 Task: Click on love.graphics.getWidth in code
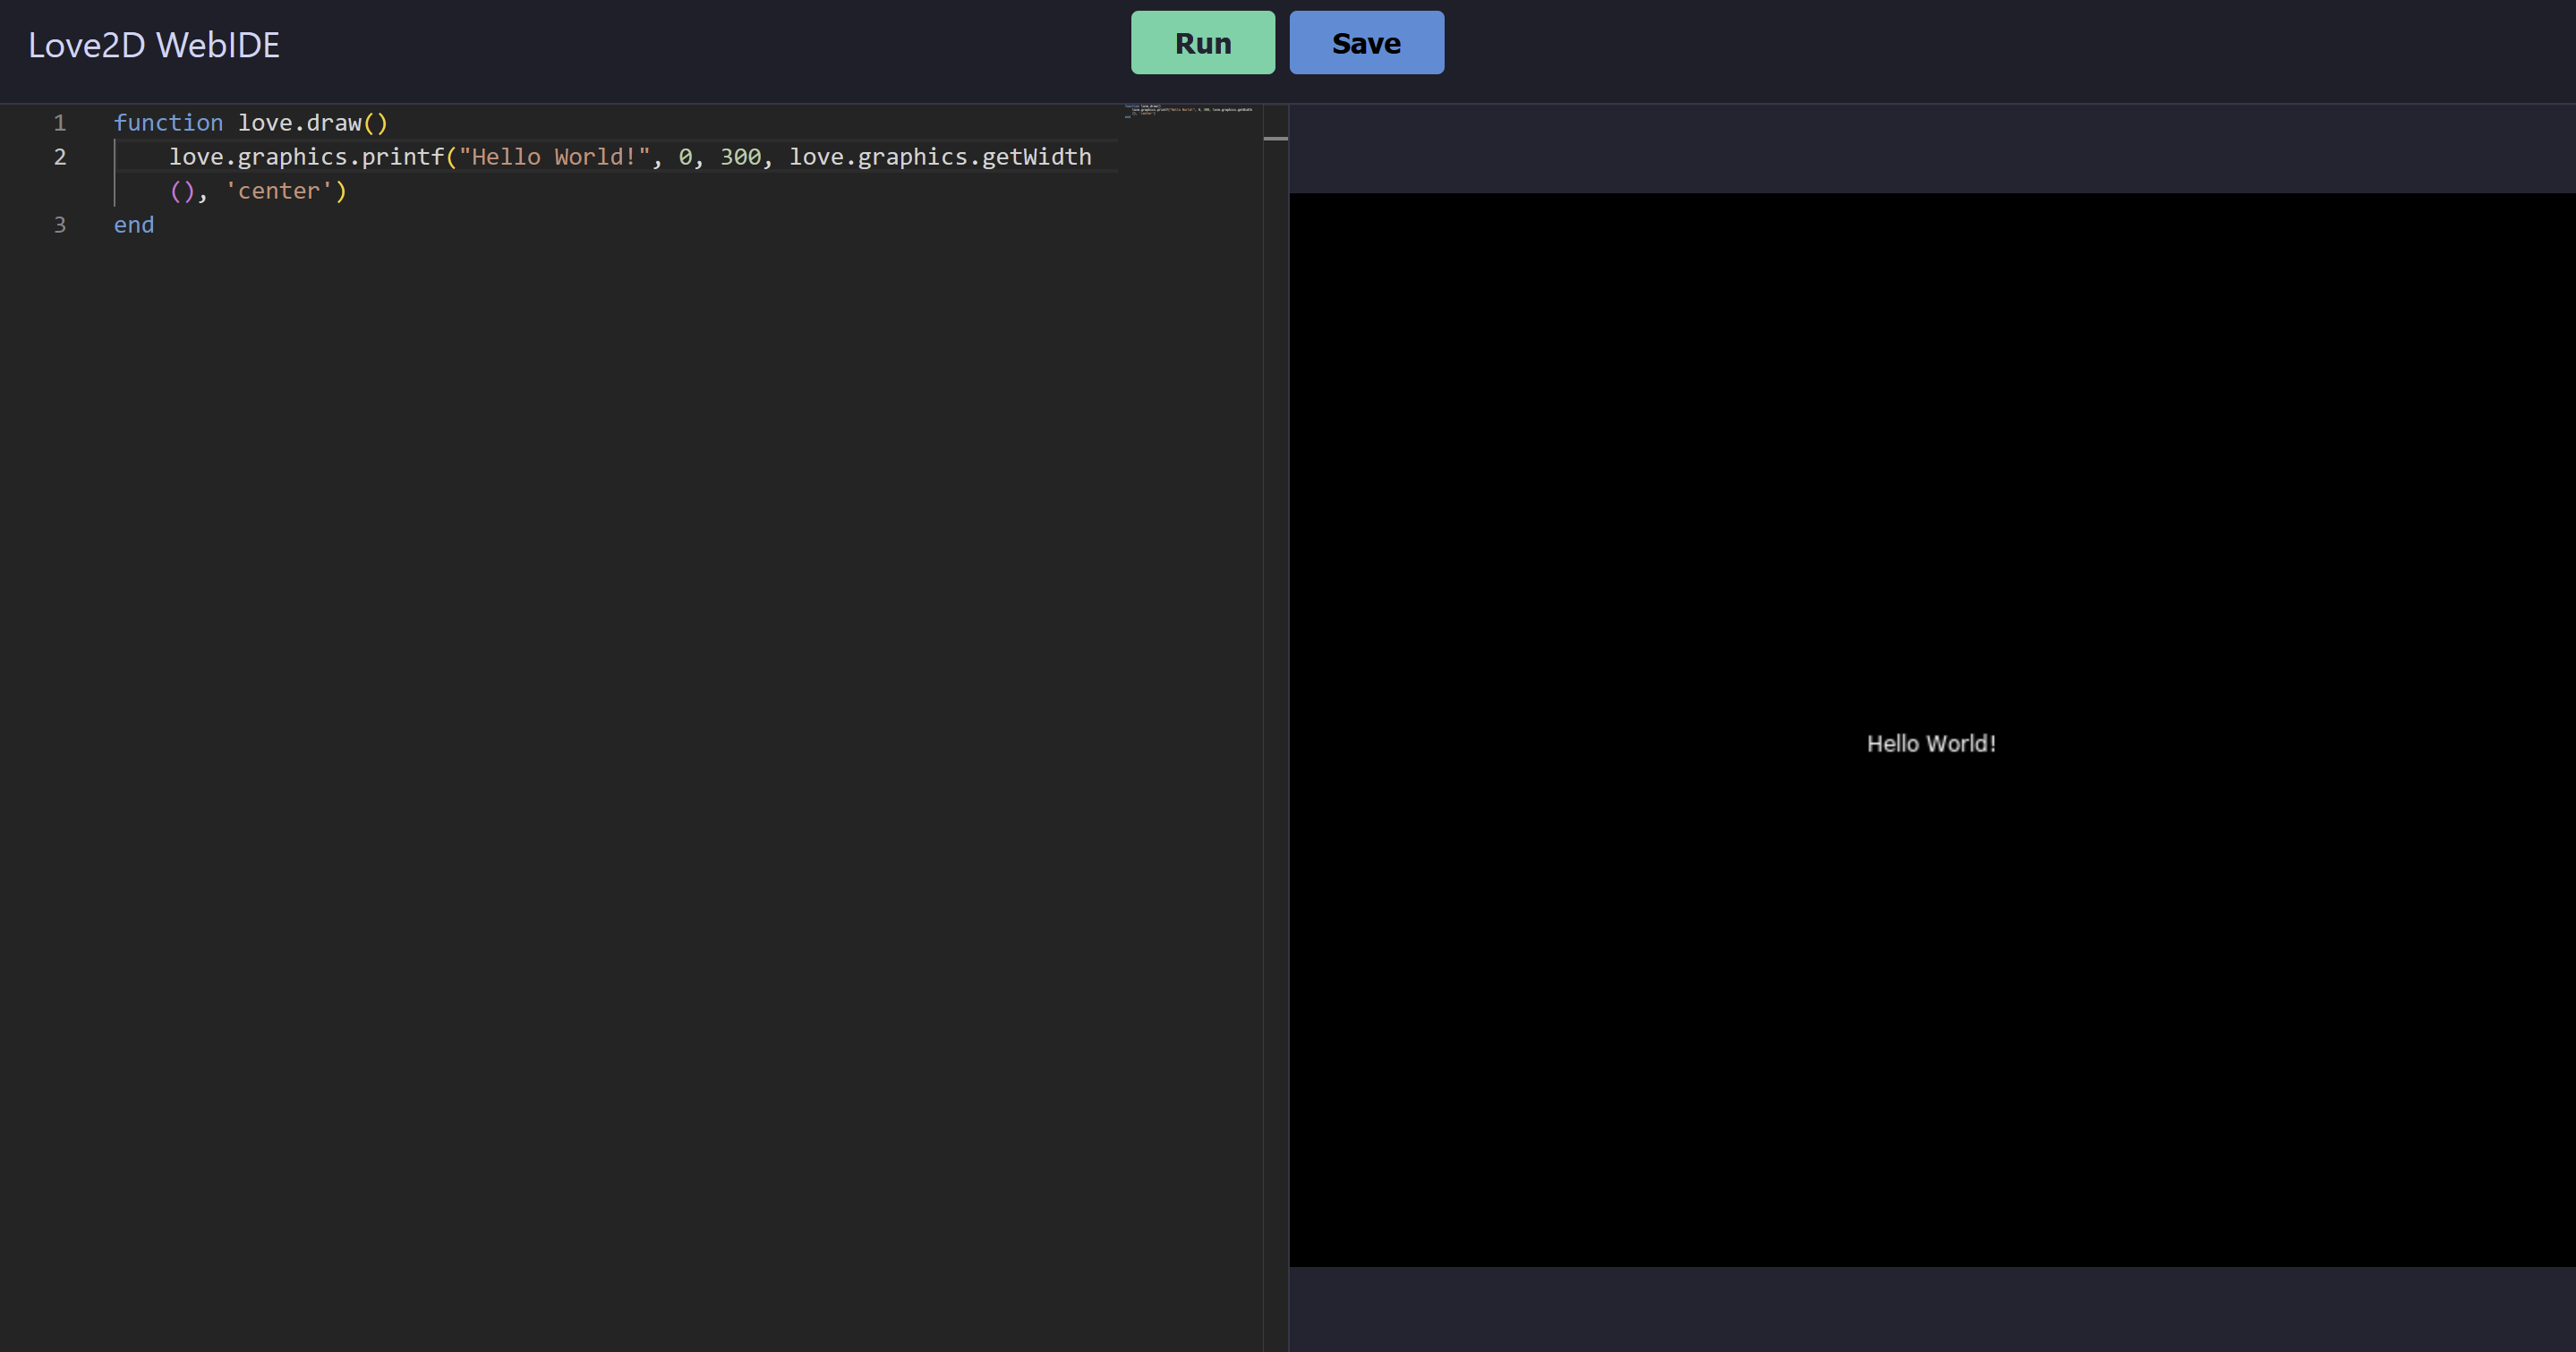[940, 157]
